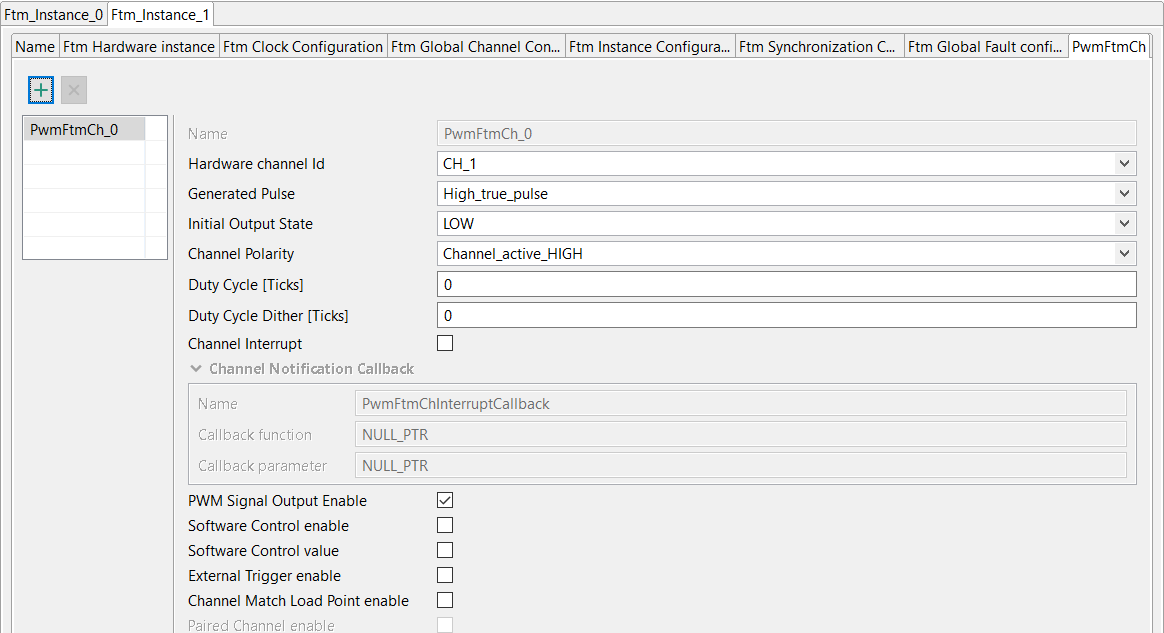
Task: Disable PWM Signal Output Enable
Action: [x=444, y=500]
